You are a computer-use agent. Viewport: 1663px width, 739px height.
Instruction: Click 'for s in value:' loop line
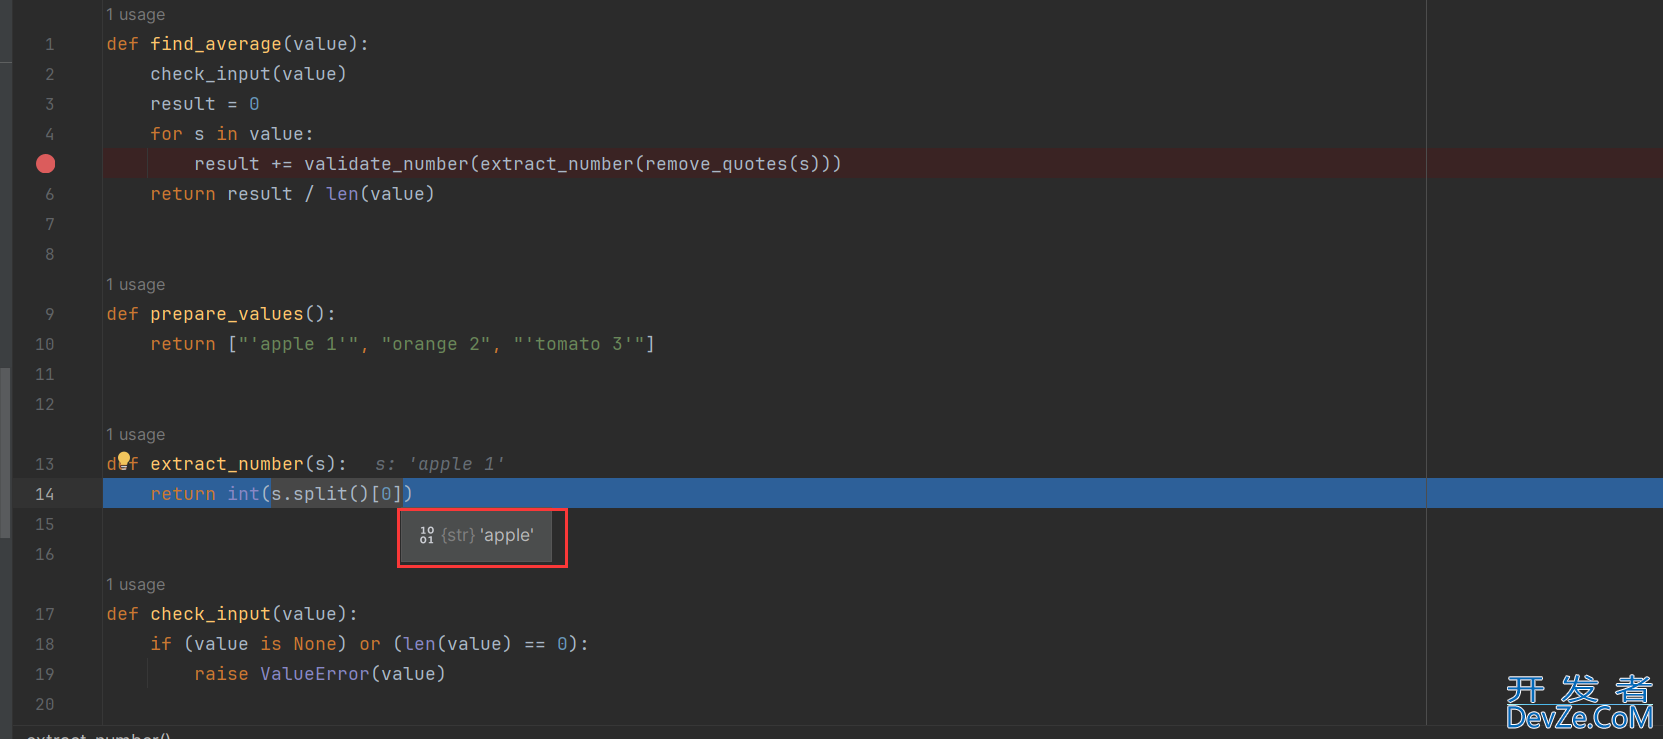pyautogui.click(x=232, y=134)
